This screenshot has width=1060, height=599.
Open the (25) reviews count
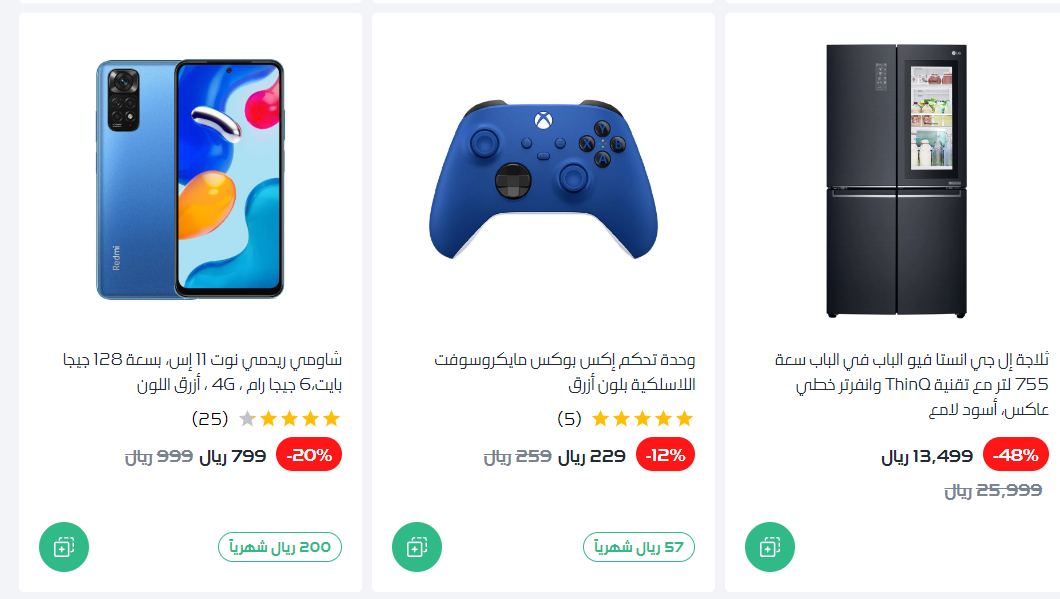210,419
